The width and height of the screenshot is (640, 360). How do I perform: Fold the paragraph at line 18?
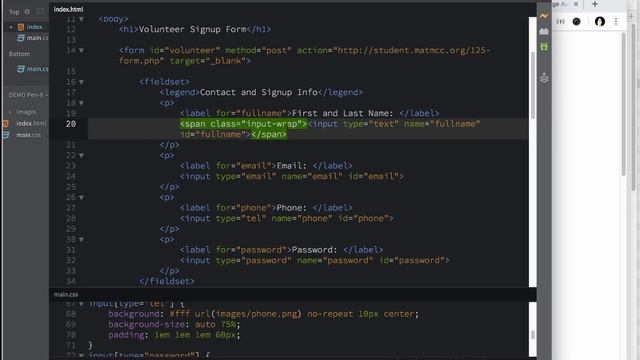(x=81, y=103)
